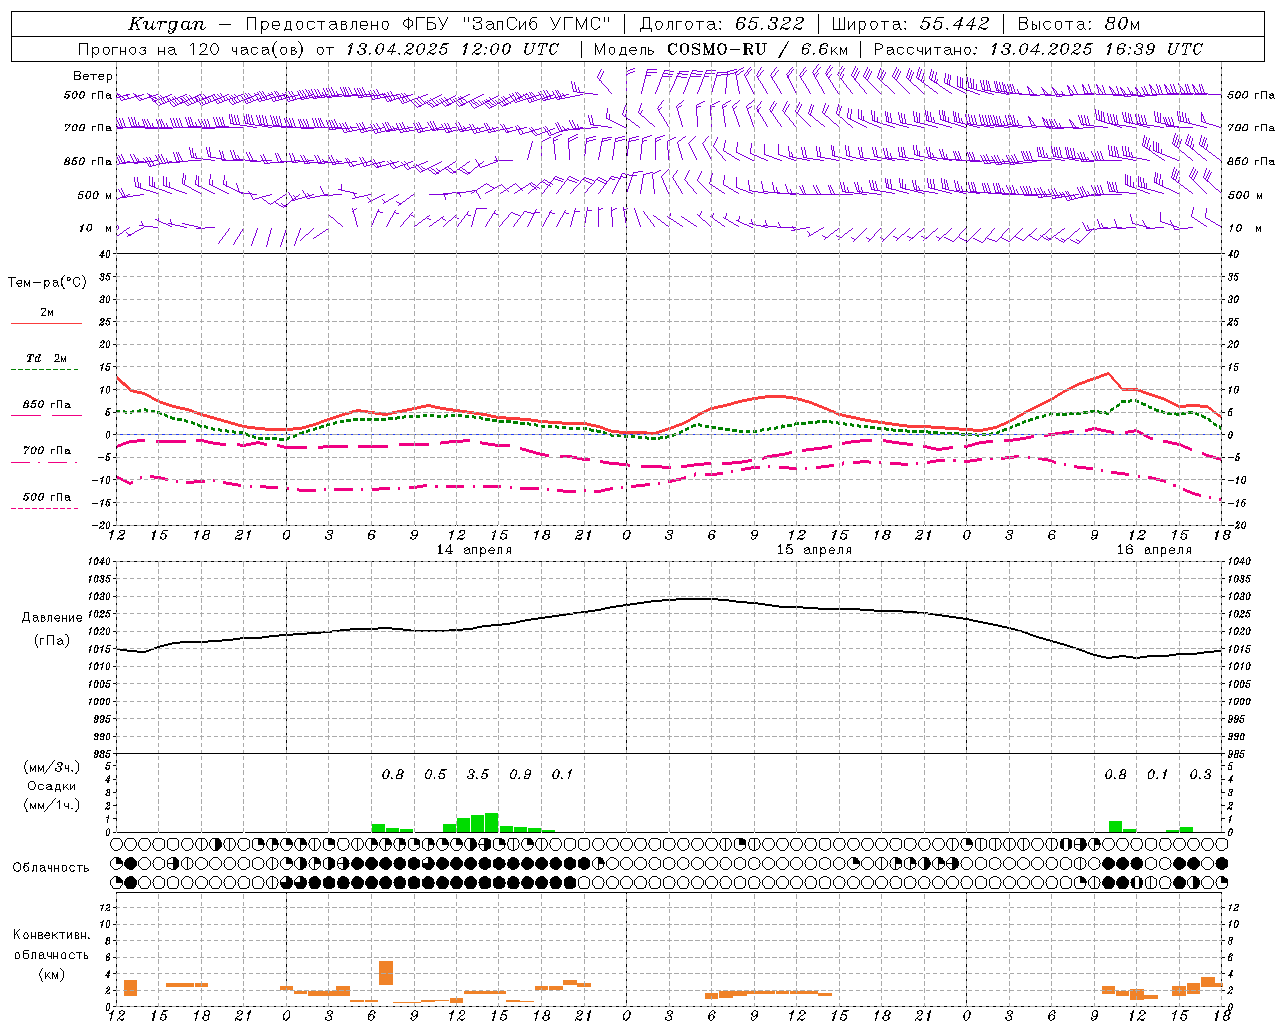Click the "3.5" precipitation total value
1280x1024 pixels.
tap(478, 775)
